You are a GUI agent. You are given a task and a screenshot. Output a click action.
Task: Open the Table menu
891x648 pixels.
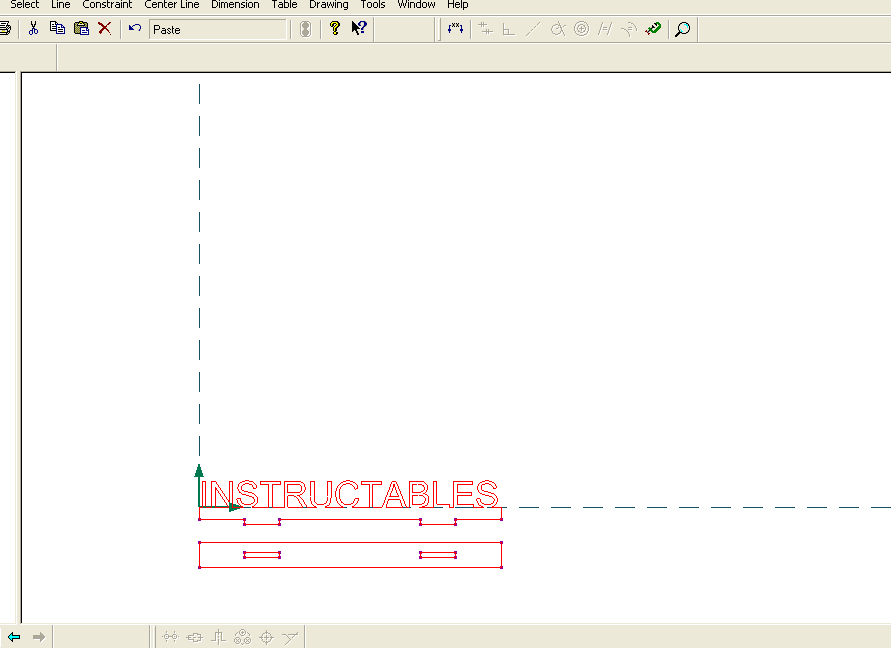pos(284,5)
